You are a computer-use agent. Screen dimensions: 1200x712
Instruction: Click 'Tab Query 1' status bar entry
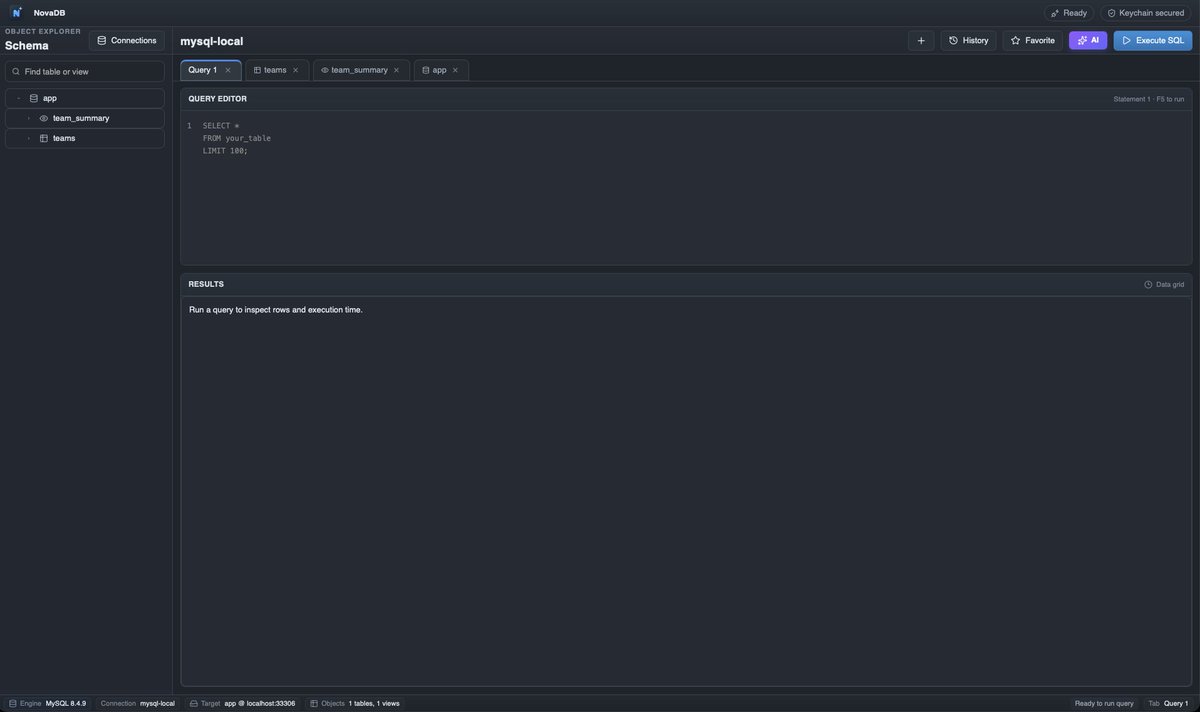pyautogui.click(x=1169, y=703)
